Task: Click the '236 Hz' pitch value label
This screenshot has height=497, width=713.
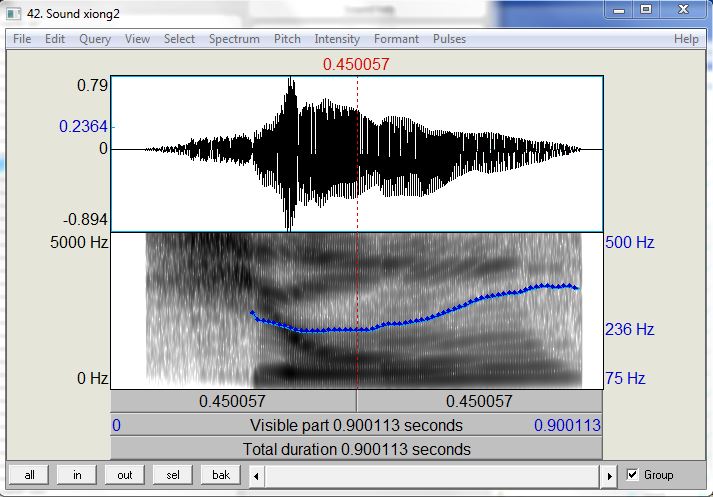Action: 629,329
